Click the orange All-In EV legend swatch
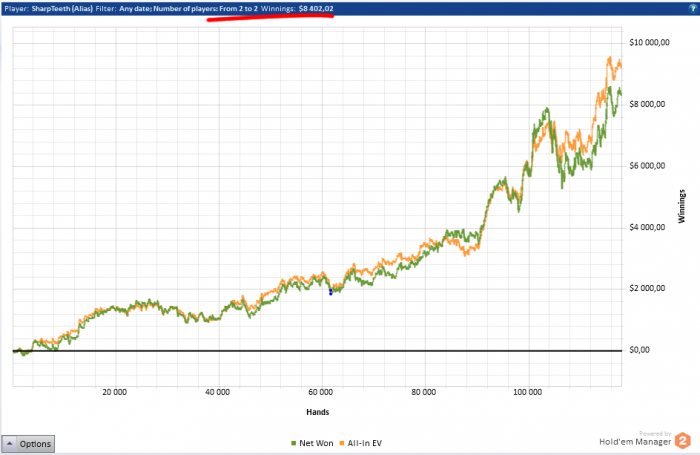 [x=342, y=443]
